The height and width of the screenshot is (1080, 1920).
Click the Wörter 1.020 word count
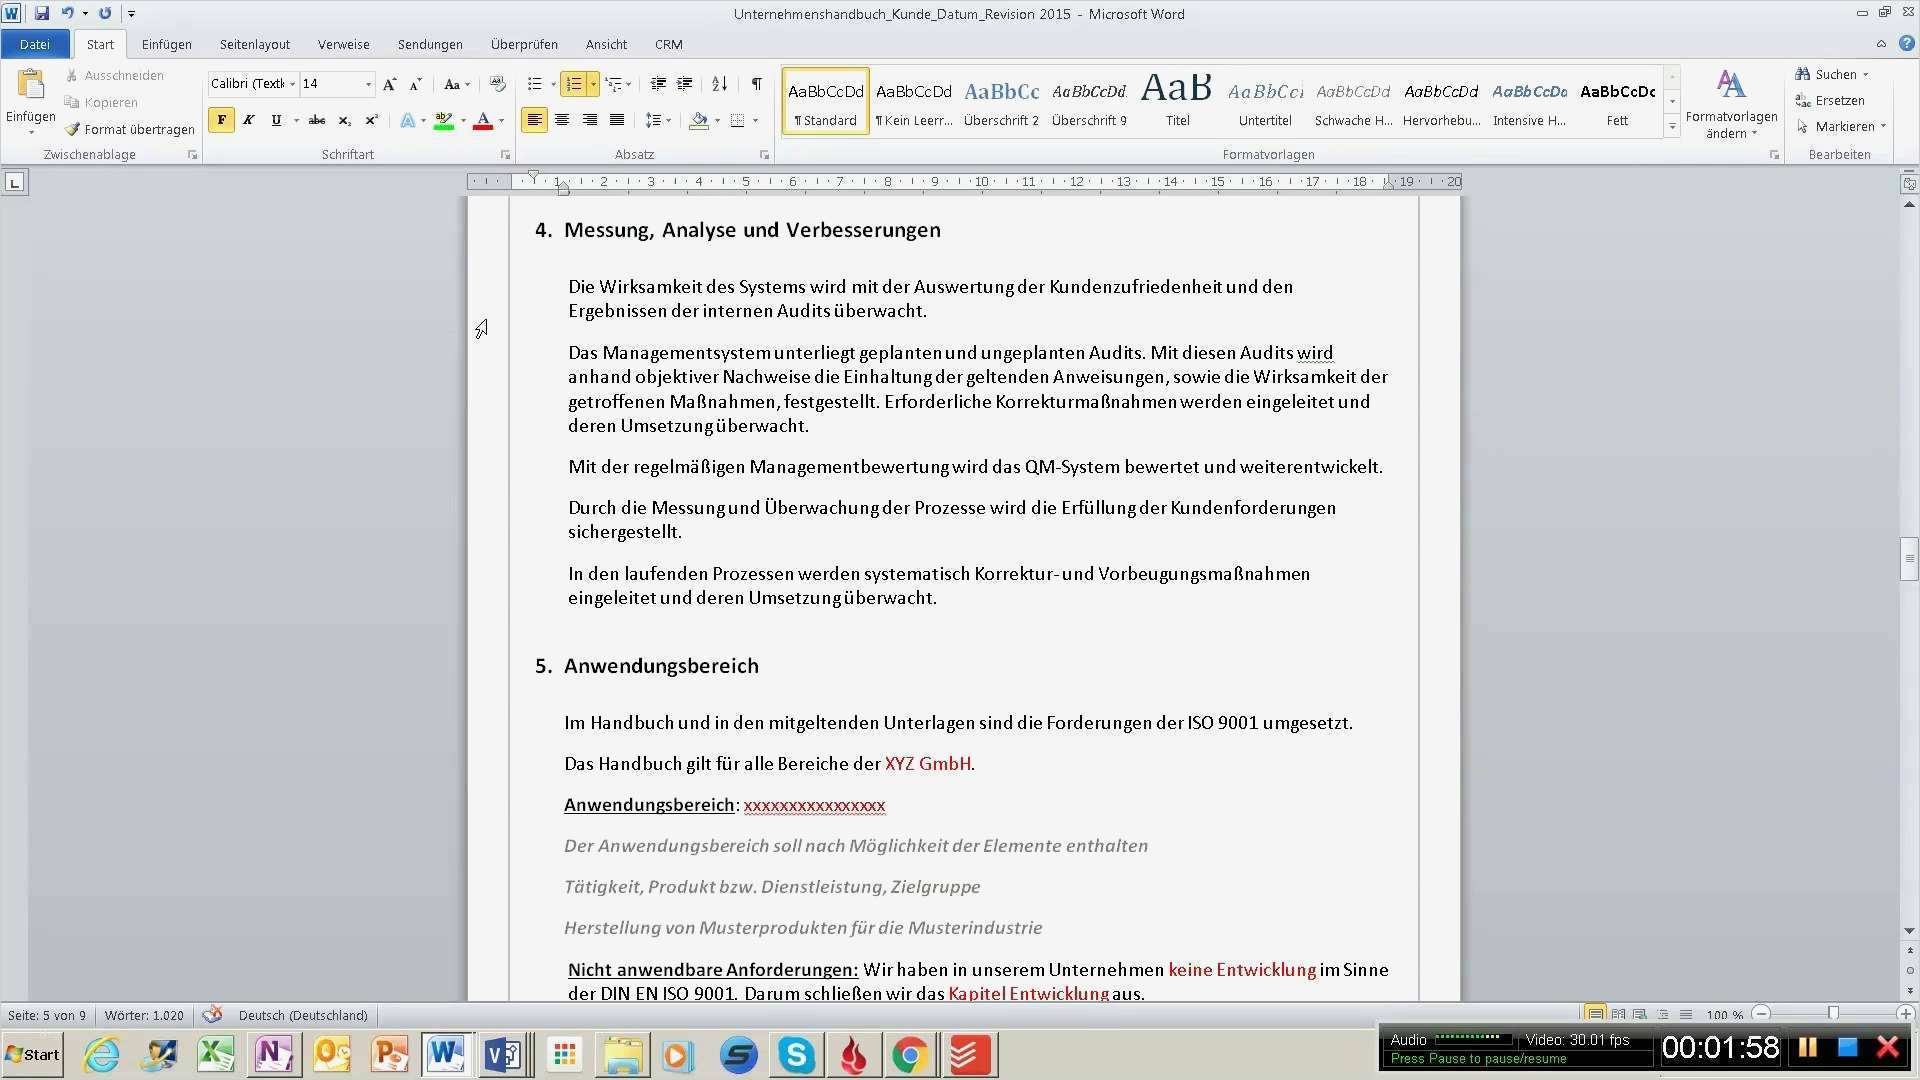(x=144, y=1015)
